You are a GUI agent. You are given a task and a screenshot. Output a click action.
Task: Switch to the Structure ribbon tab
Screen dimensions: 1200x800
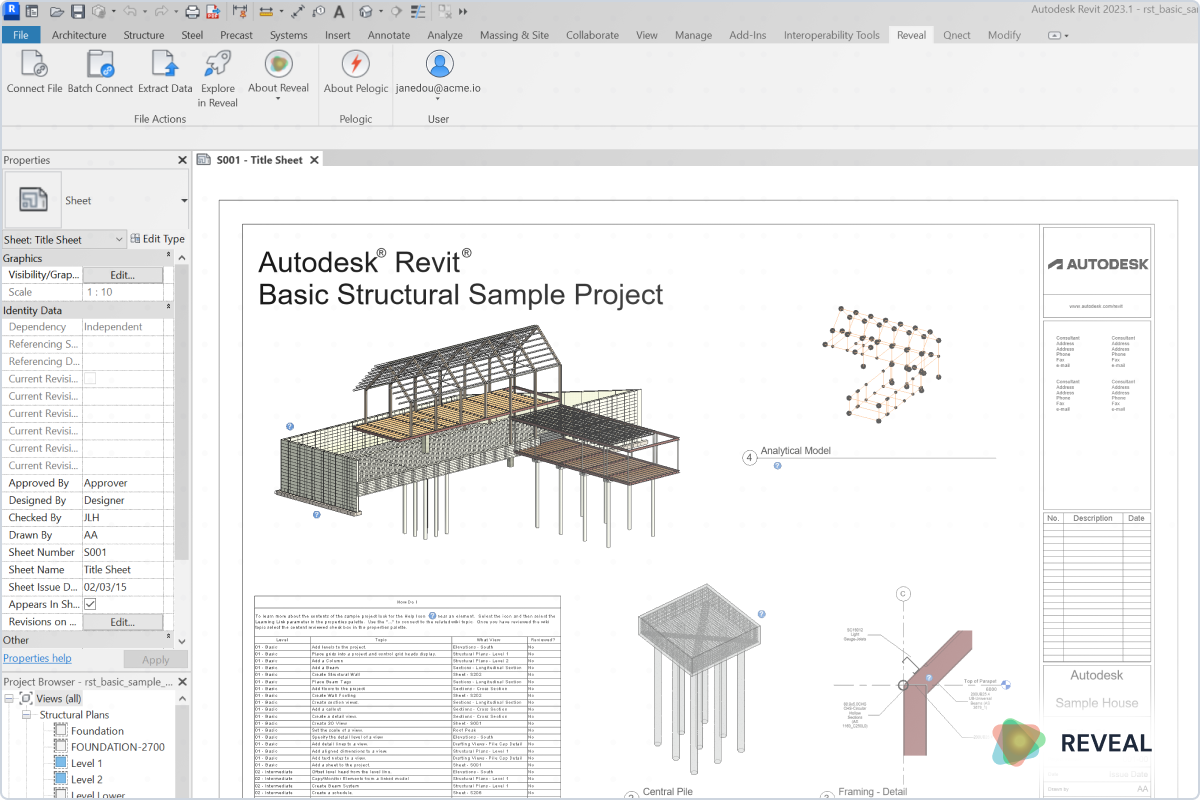144,35
